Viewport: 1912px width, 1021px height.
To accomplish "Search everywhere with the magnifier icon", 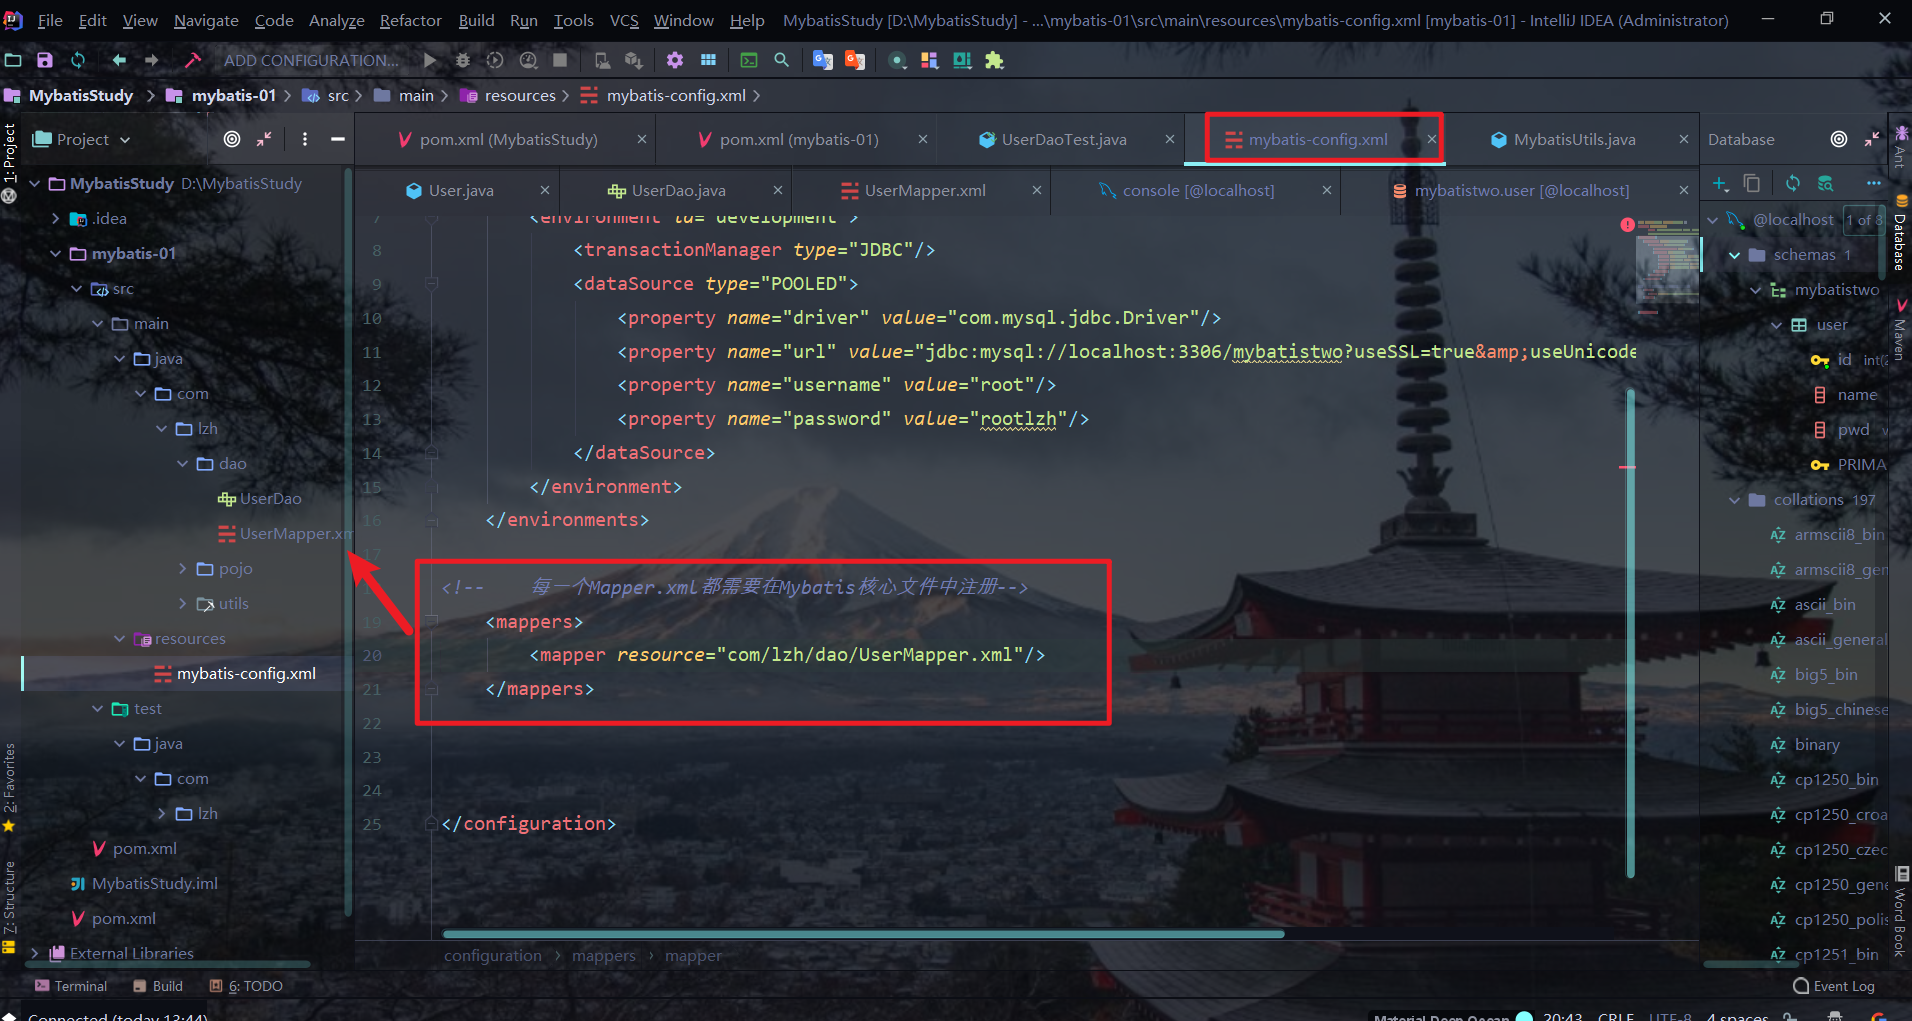I will (782, 60).
